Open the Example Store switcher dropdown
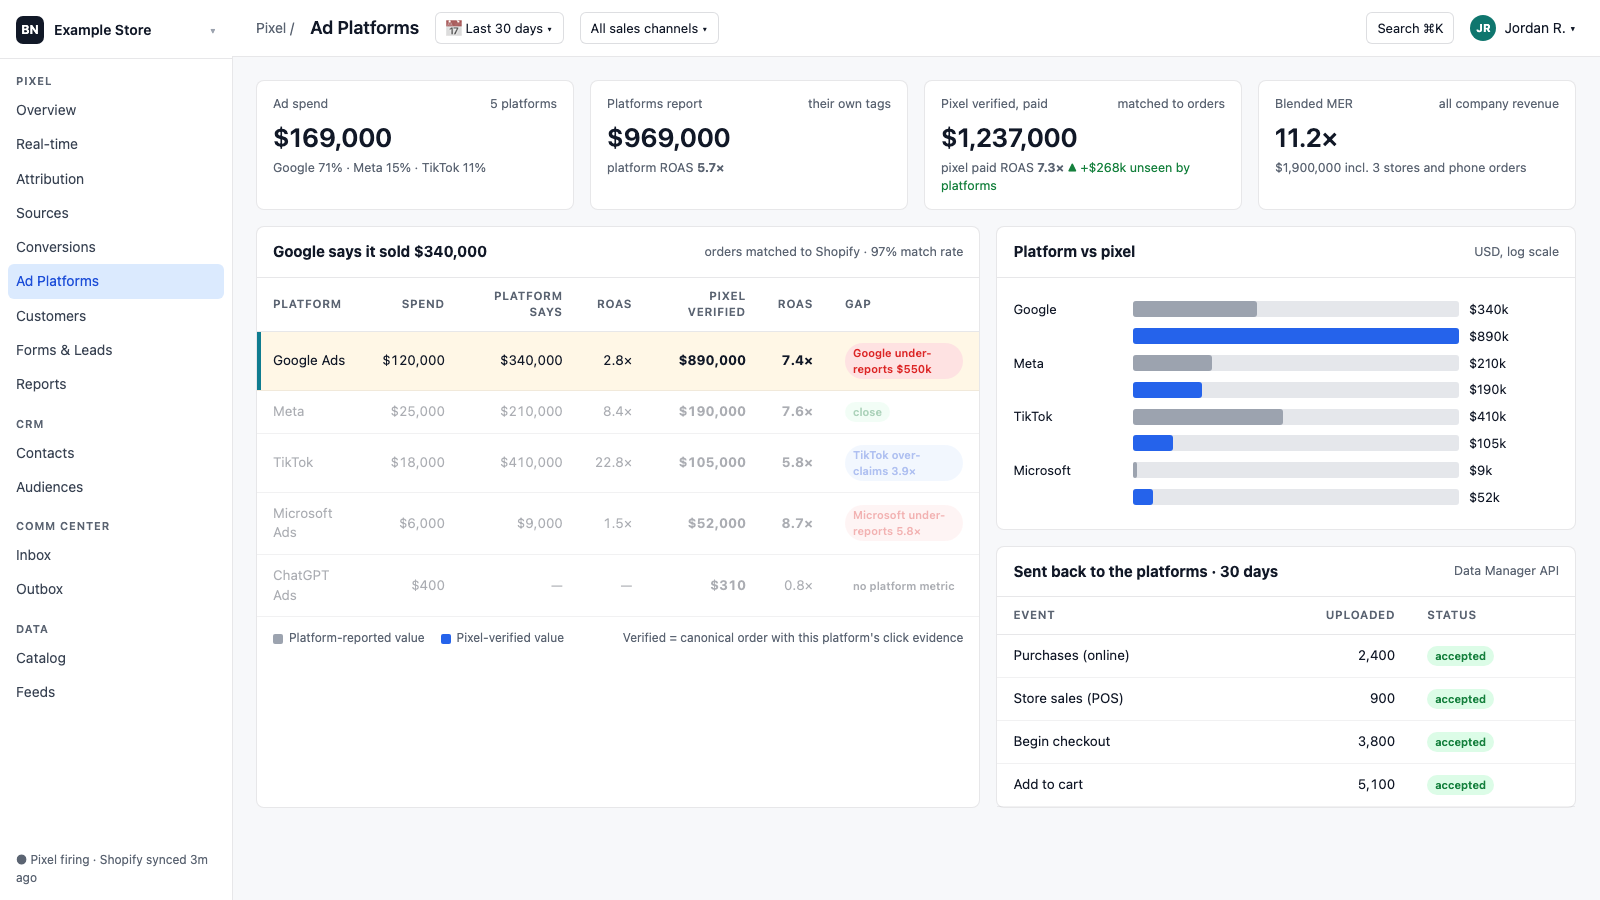The width and height of the screenshot is (1600, 900). (x=116, y=30)
